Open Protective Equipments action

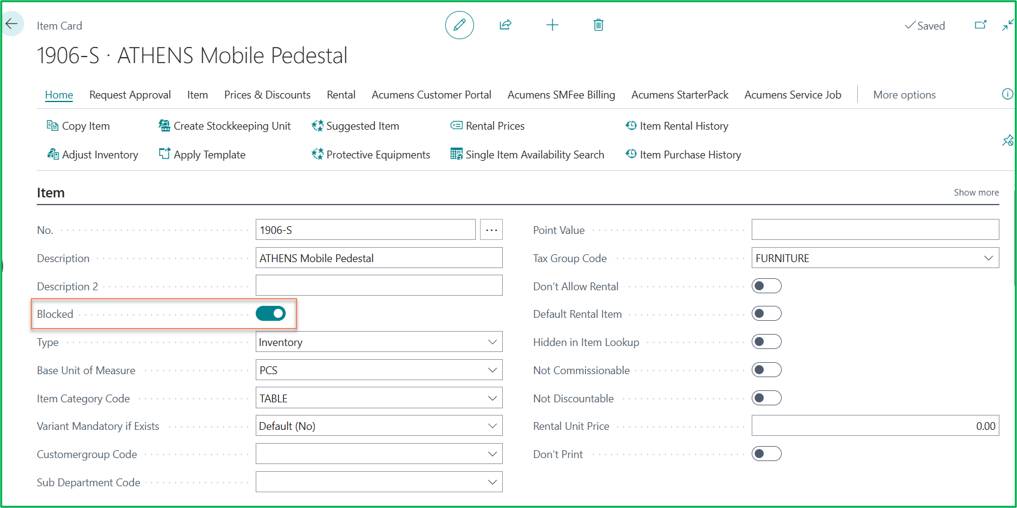point(371,154)
